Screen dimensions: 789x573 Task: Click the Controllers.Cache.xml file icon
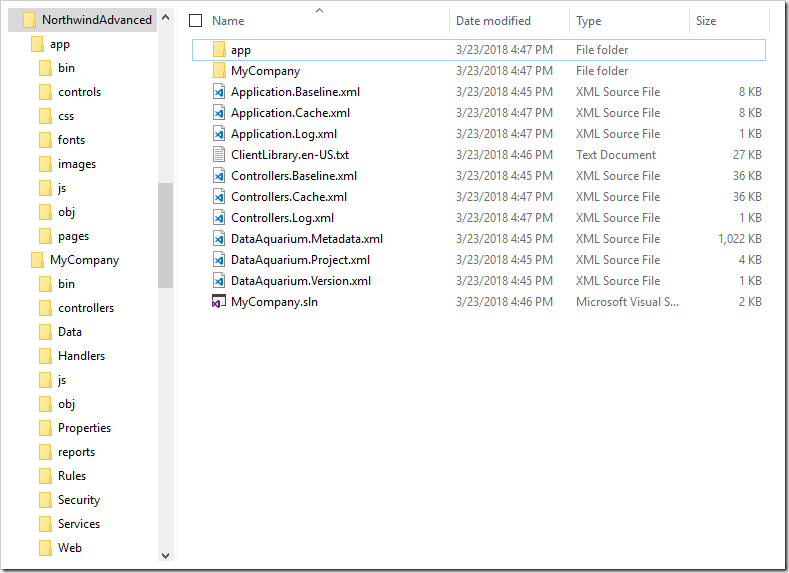pos(219,197)
